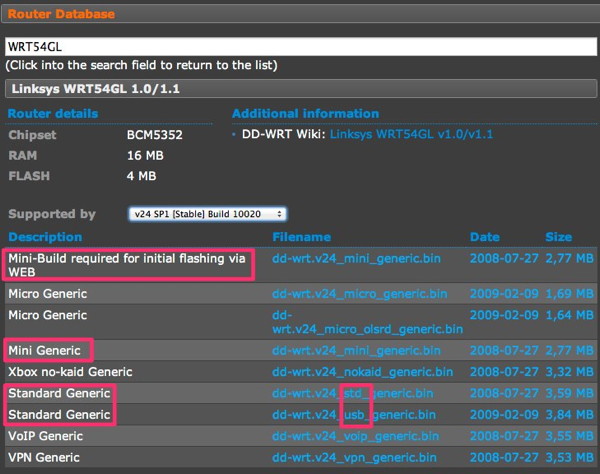Click the 1,64 MB size value
This screenshot has height=474, width=600.
[x=569, y=315]
